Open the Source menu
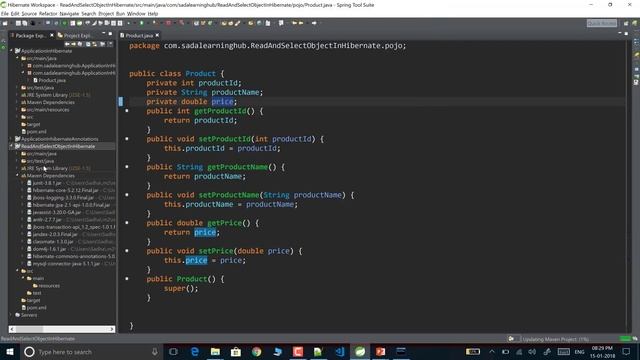The image size is (640, 360). tap(29, 13)
